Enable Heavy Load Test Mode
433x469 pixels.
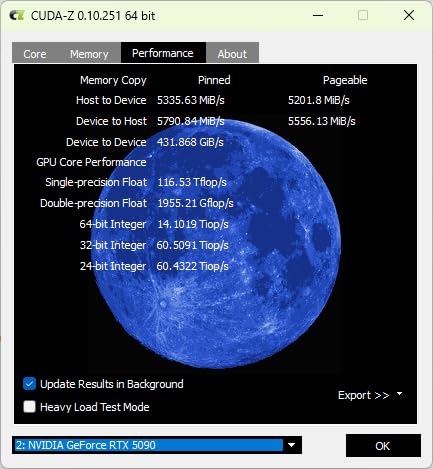(x=29, y=407)
